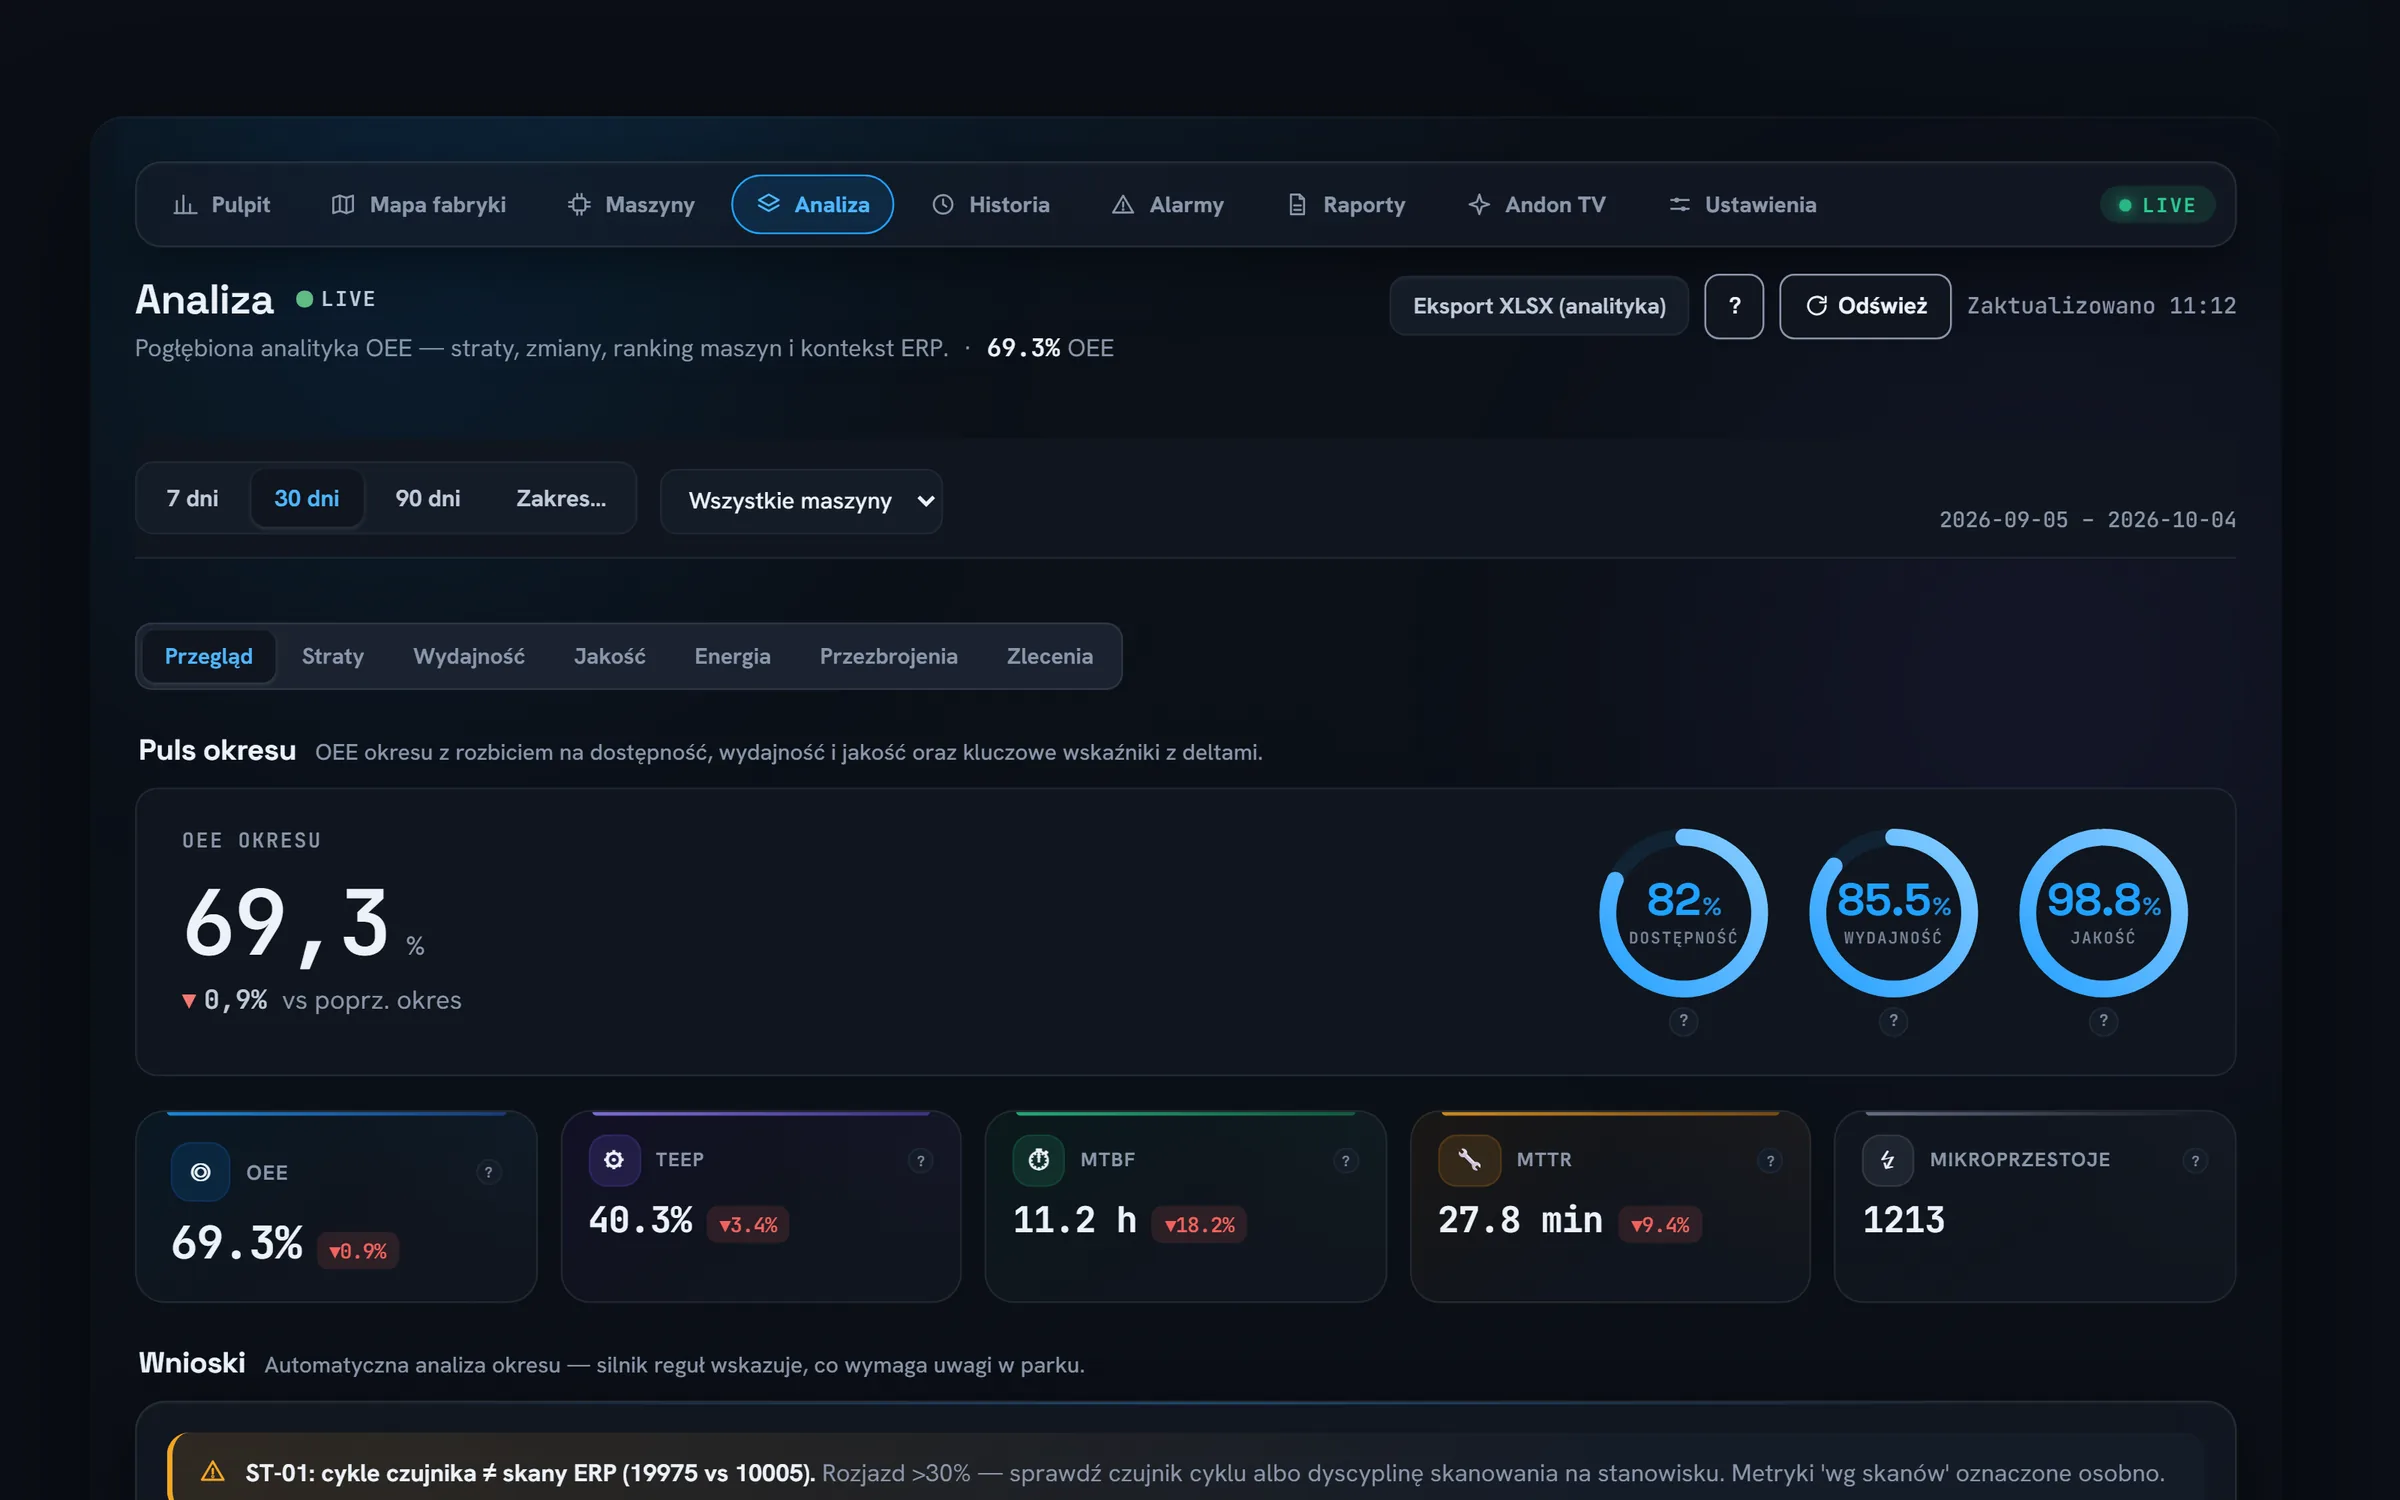Click the TEEP card gear icon
The height and width of the screenshot is (1500, 2400).
pyautogui.click(x=614, y=1160)
